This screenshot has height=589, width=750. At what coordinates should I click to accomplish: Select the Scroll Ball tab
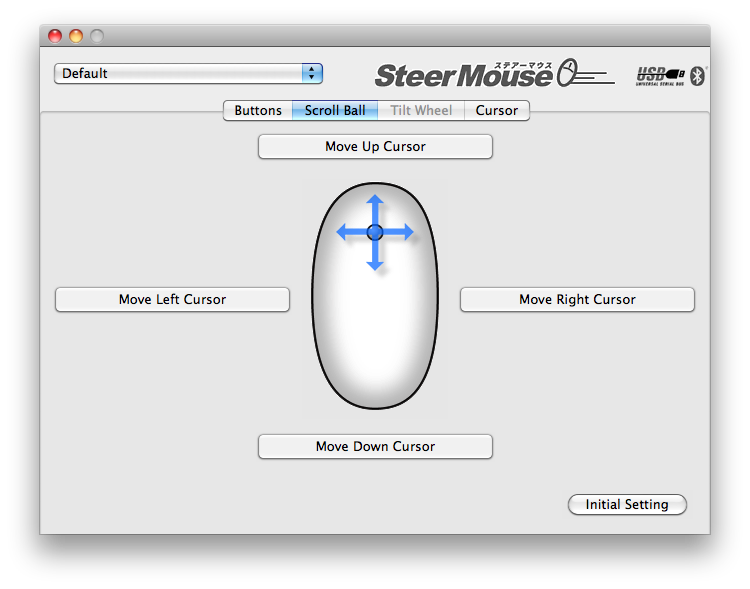335,111
